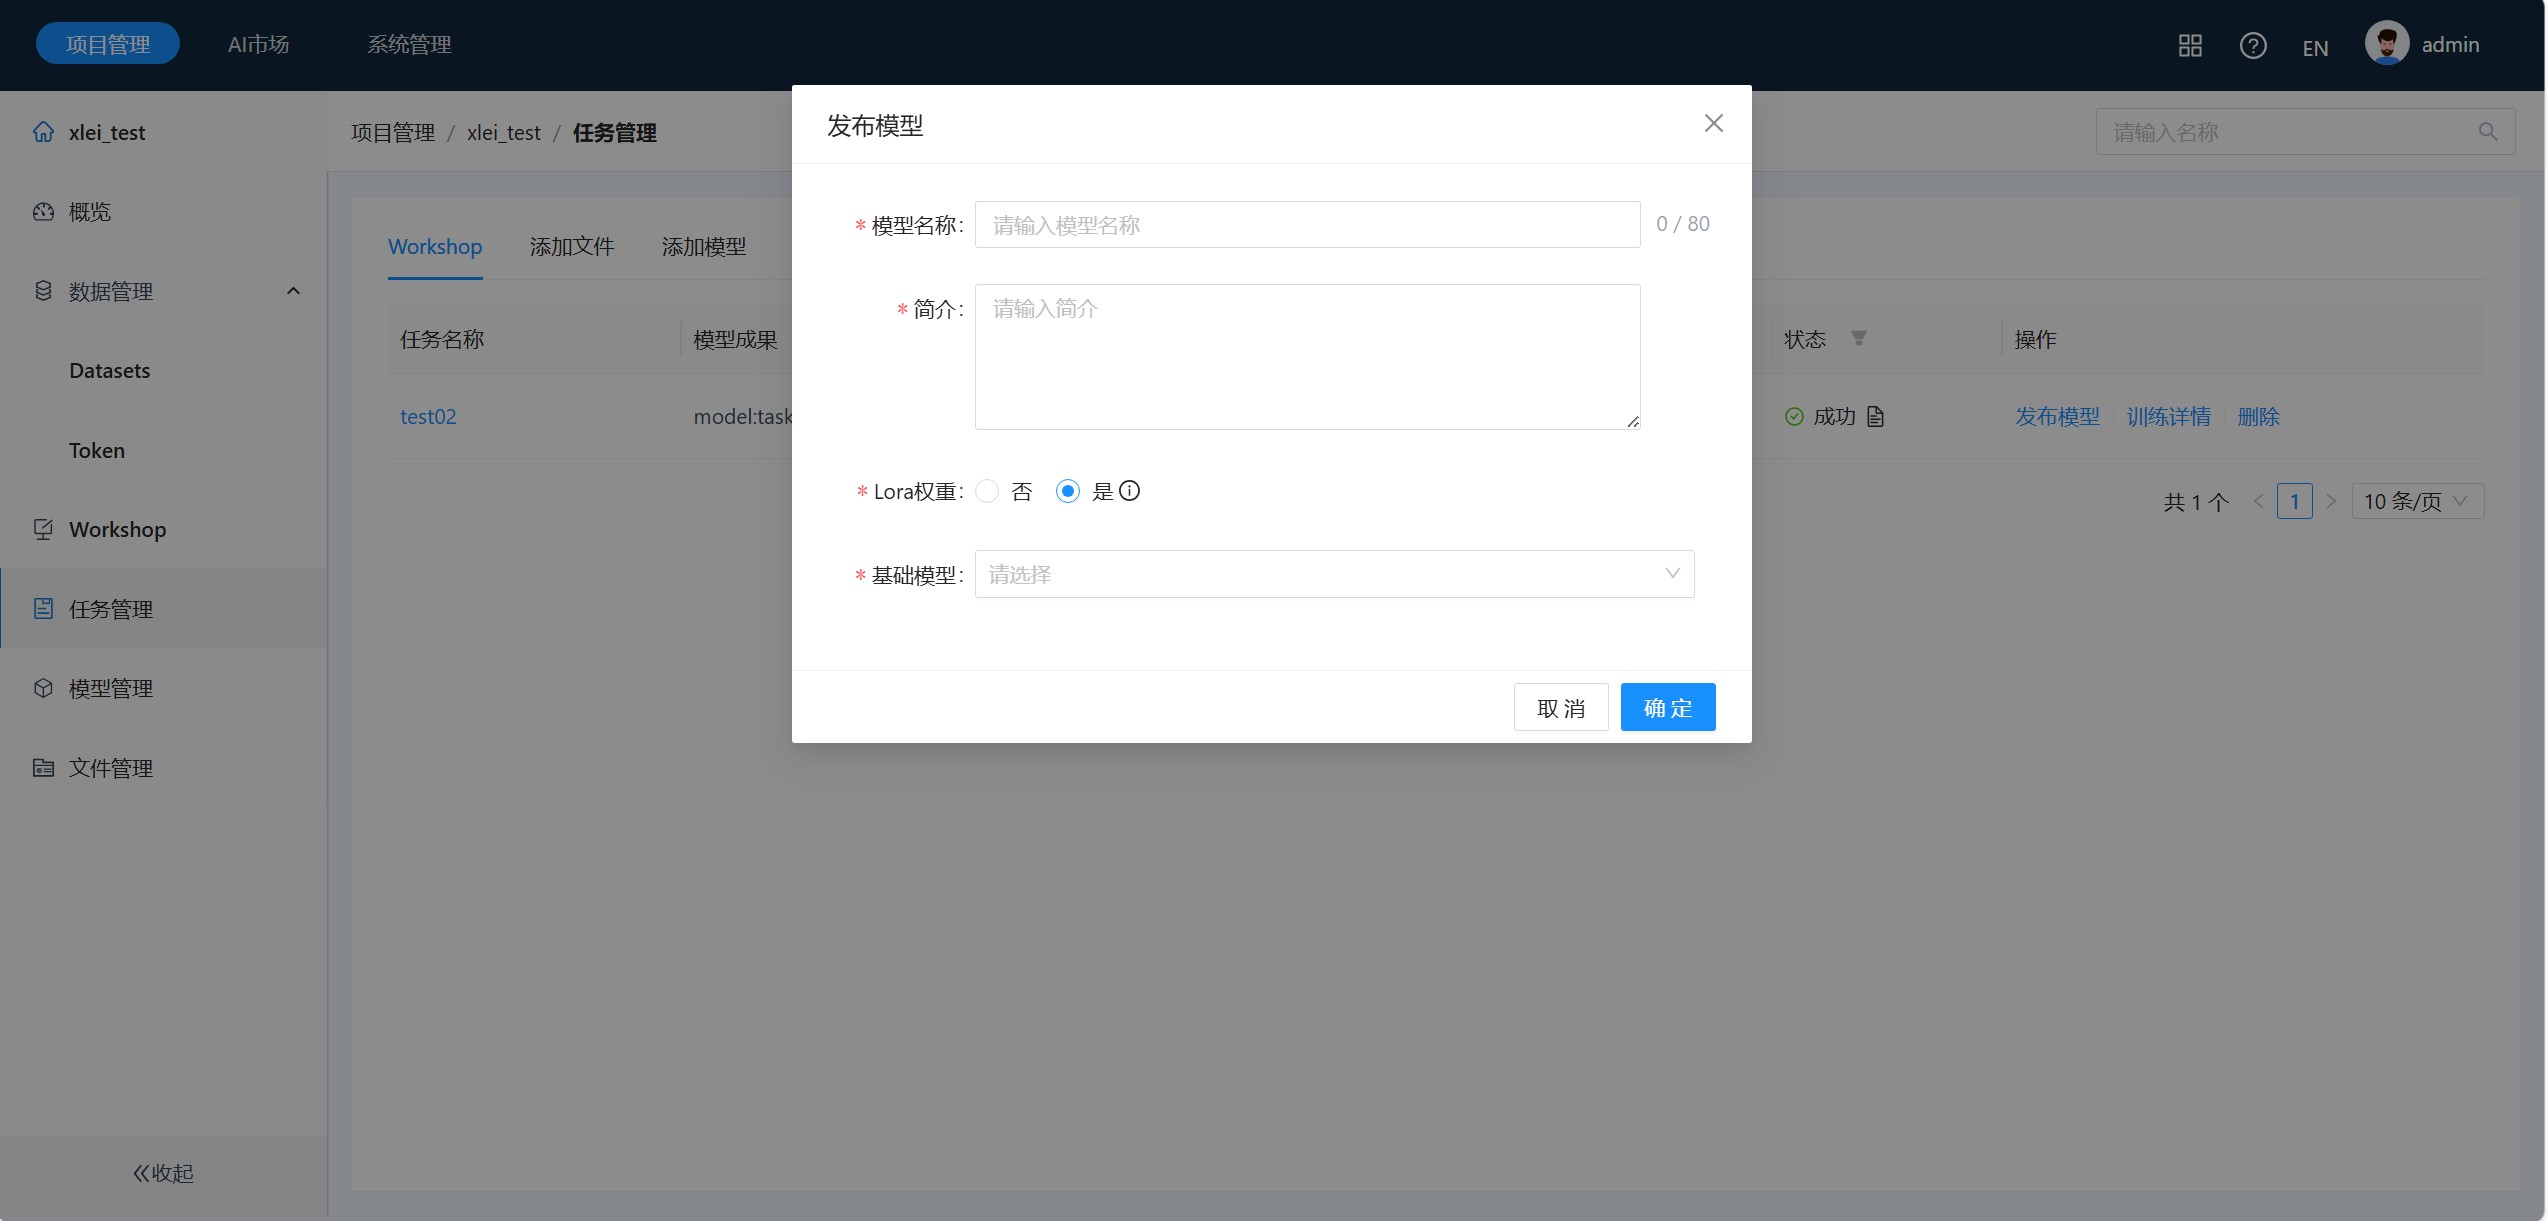Switch to AI市场 top menu
The width and height of the screenshot is (2547, 1221).
tap(258, 45)
